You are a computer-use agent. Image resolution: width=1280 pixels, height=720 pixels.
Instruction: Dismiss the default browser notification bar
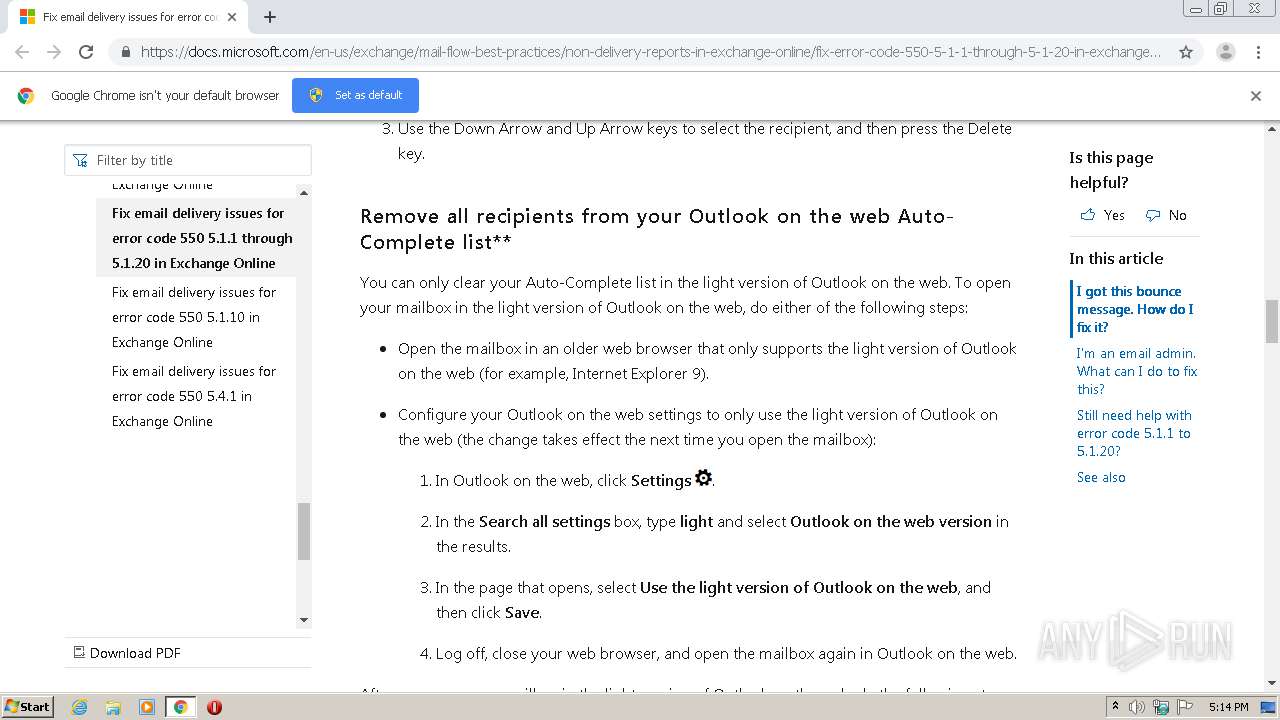(1256, 96)
